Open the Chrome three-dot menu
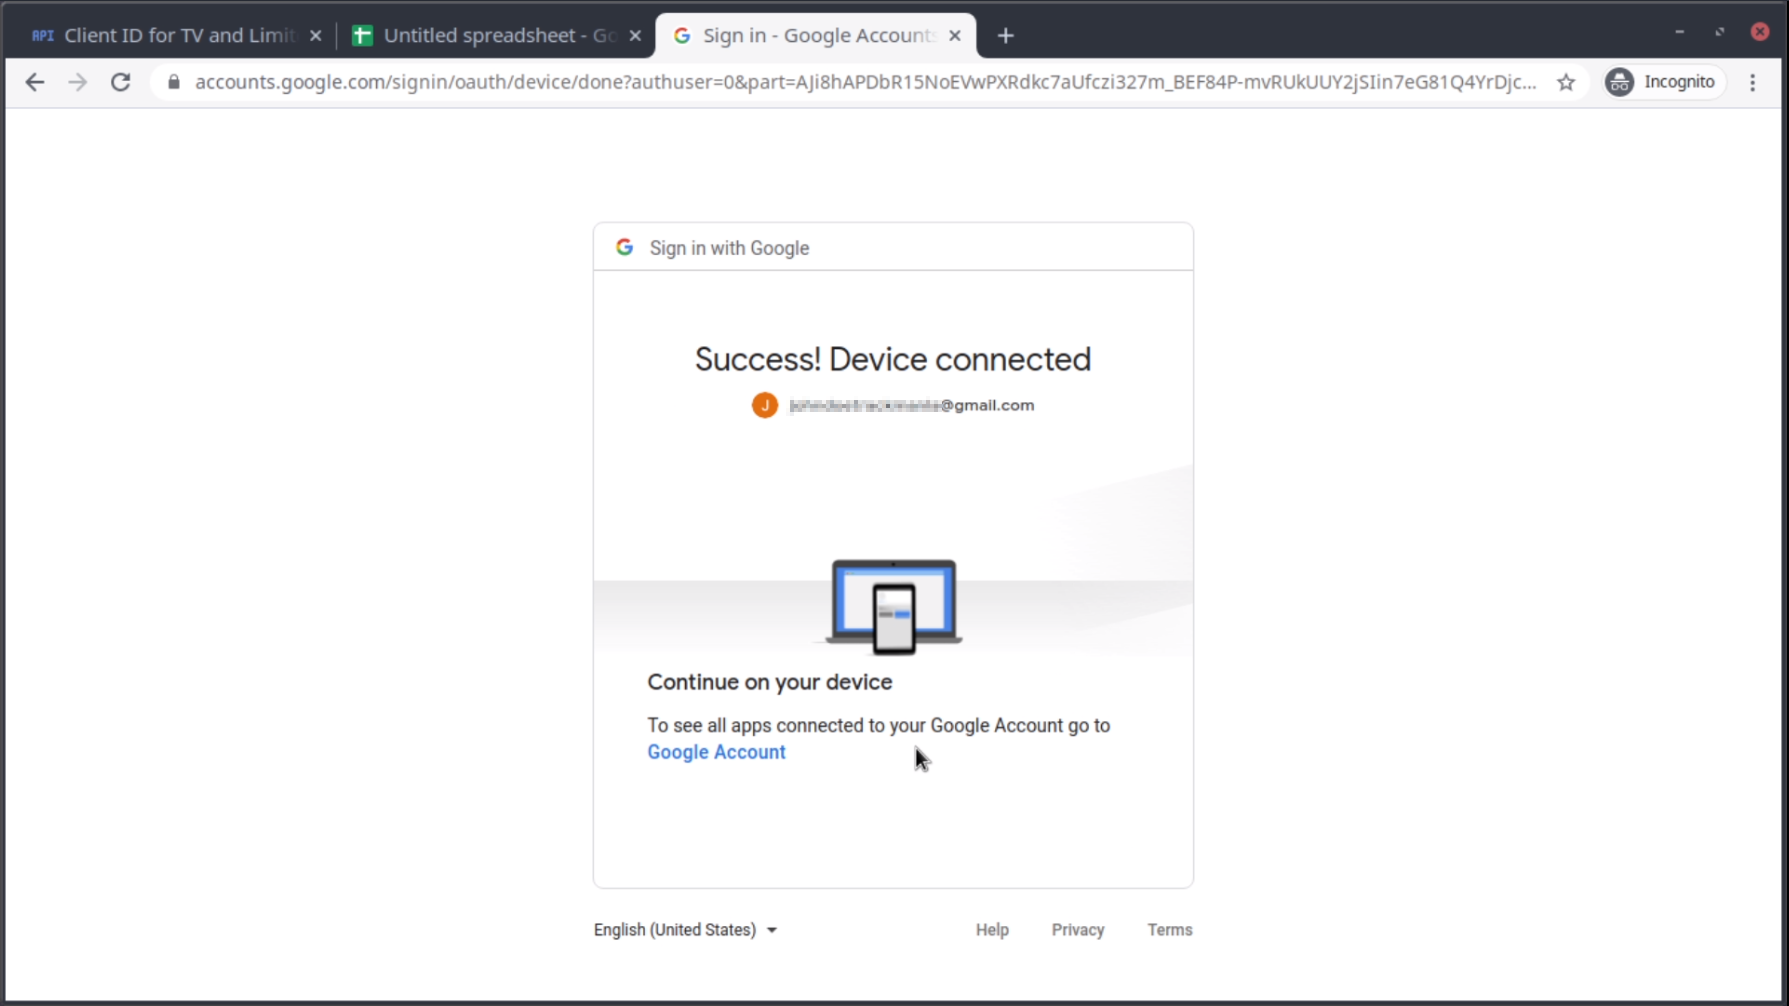 (1752, 82)
